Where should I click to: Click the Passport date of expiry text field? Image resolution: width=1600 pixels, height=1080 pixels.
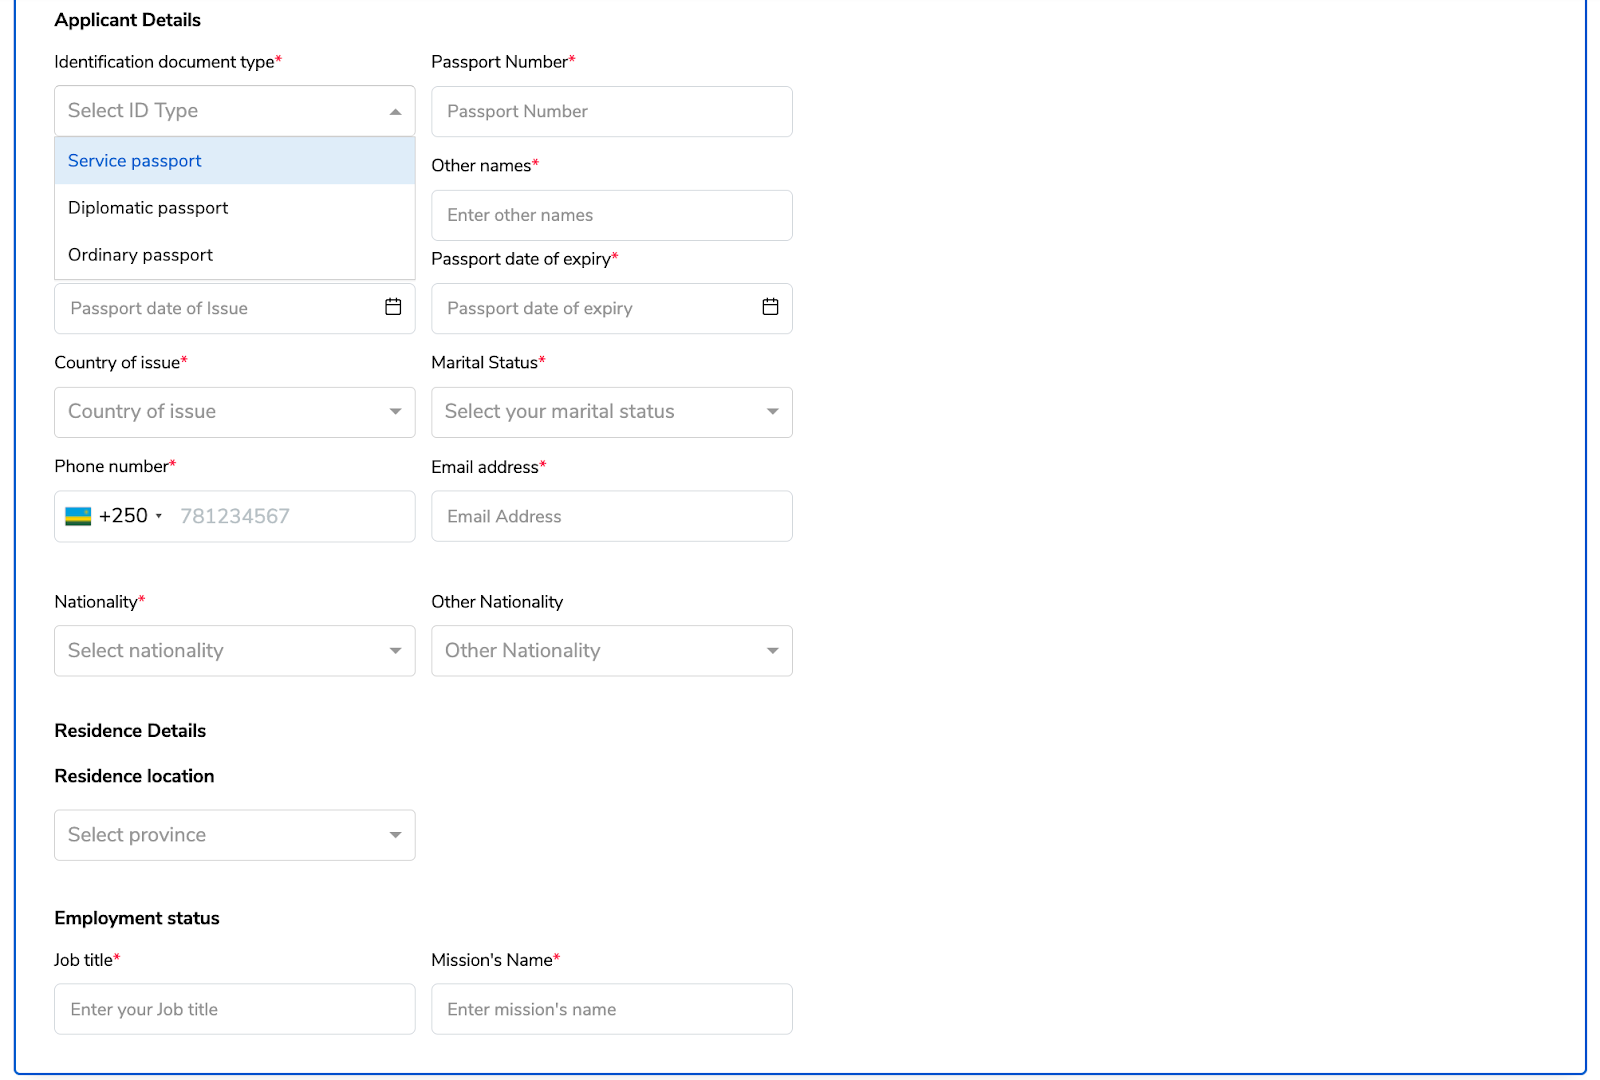[590, 308]
